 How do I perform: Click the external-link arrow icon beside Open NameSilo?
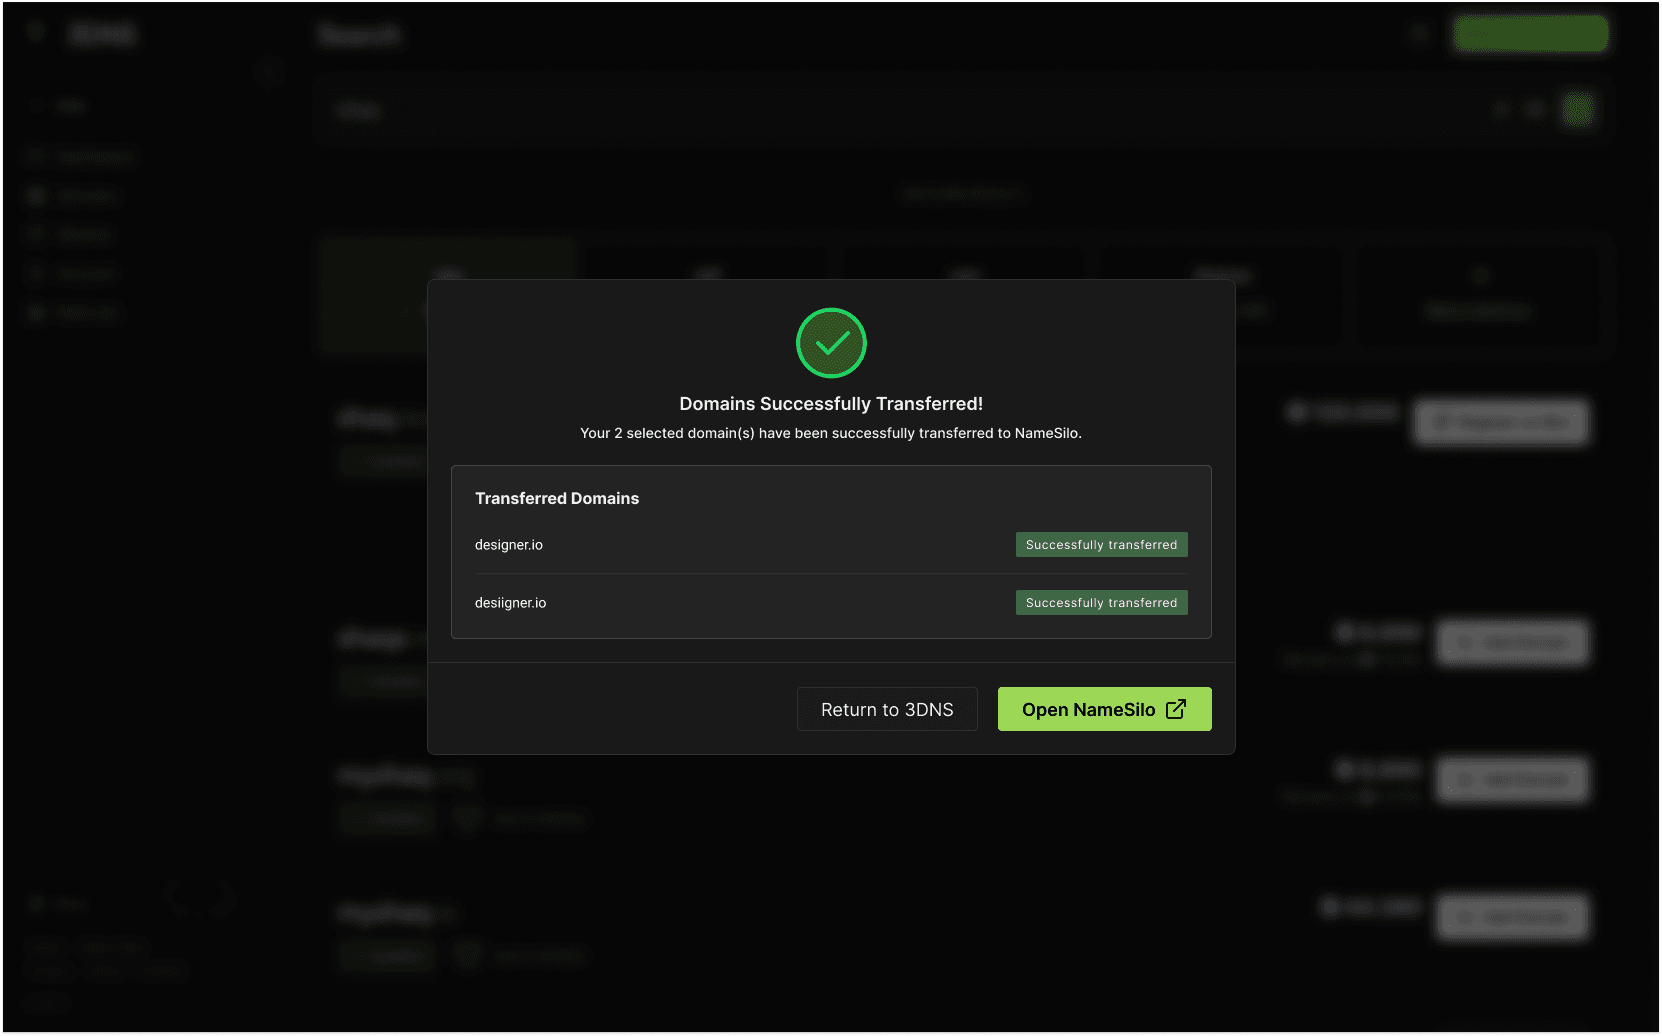[x=1176, y=709]
